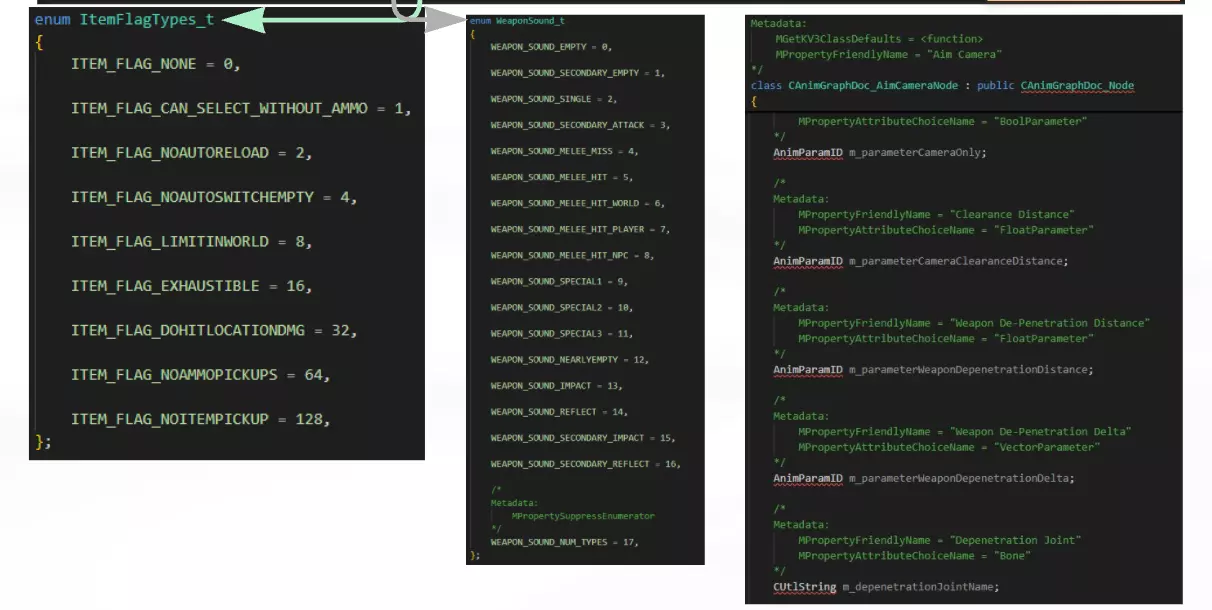Click WEAPON_SOUND_SPECIAL3 = 11 line

coord(562,333)
